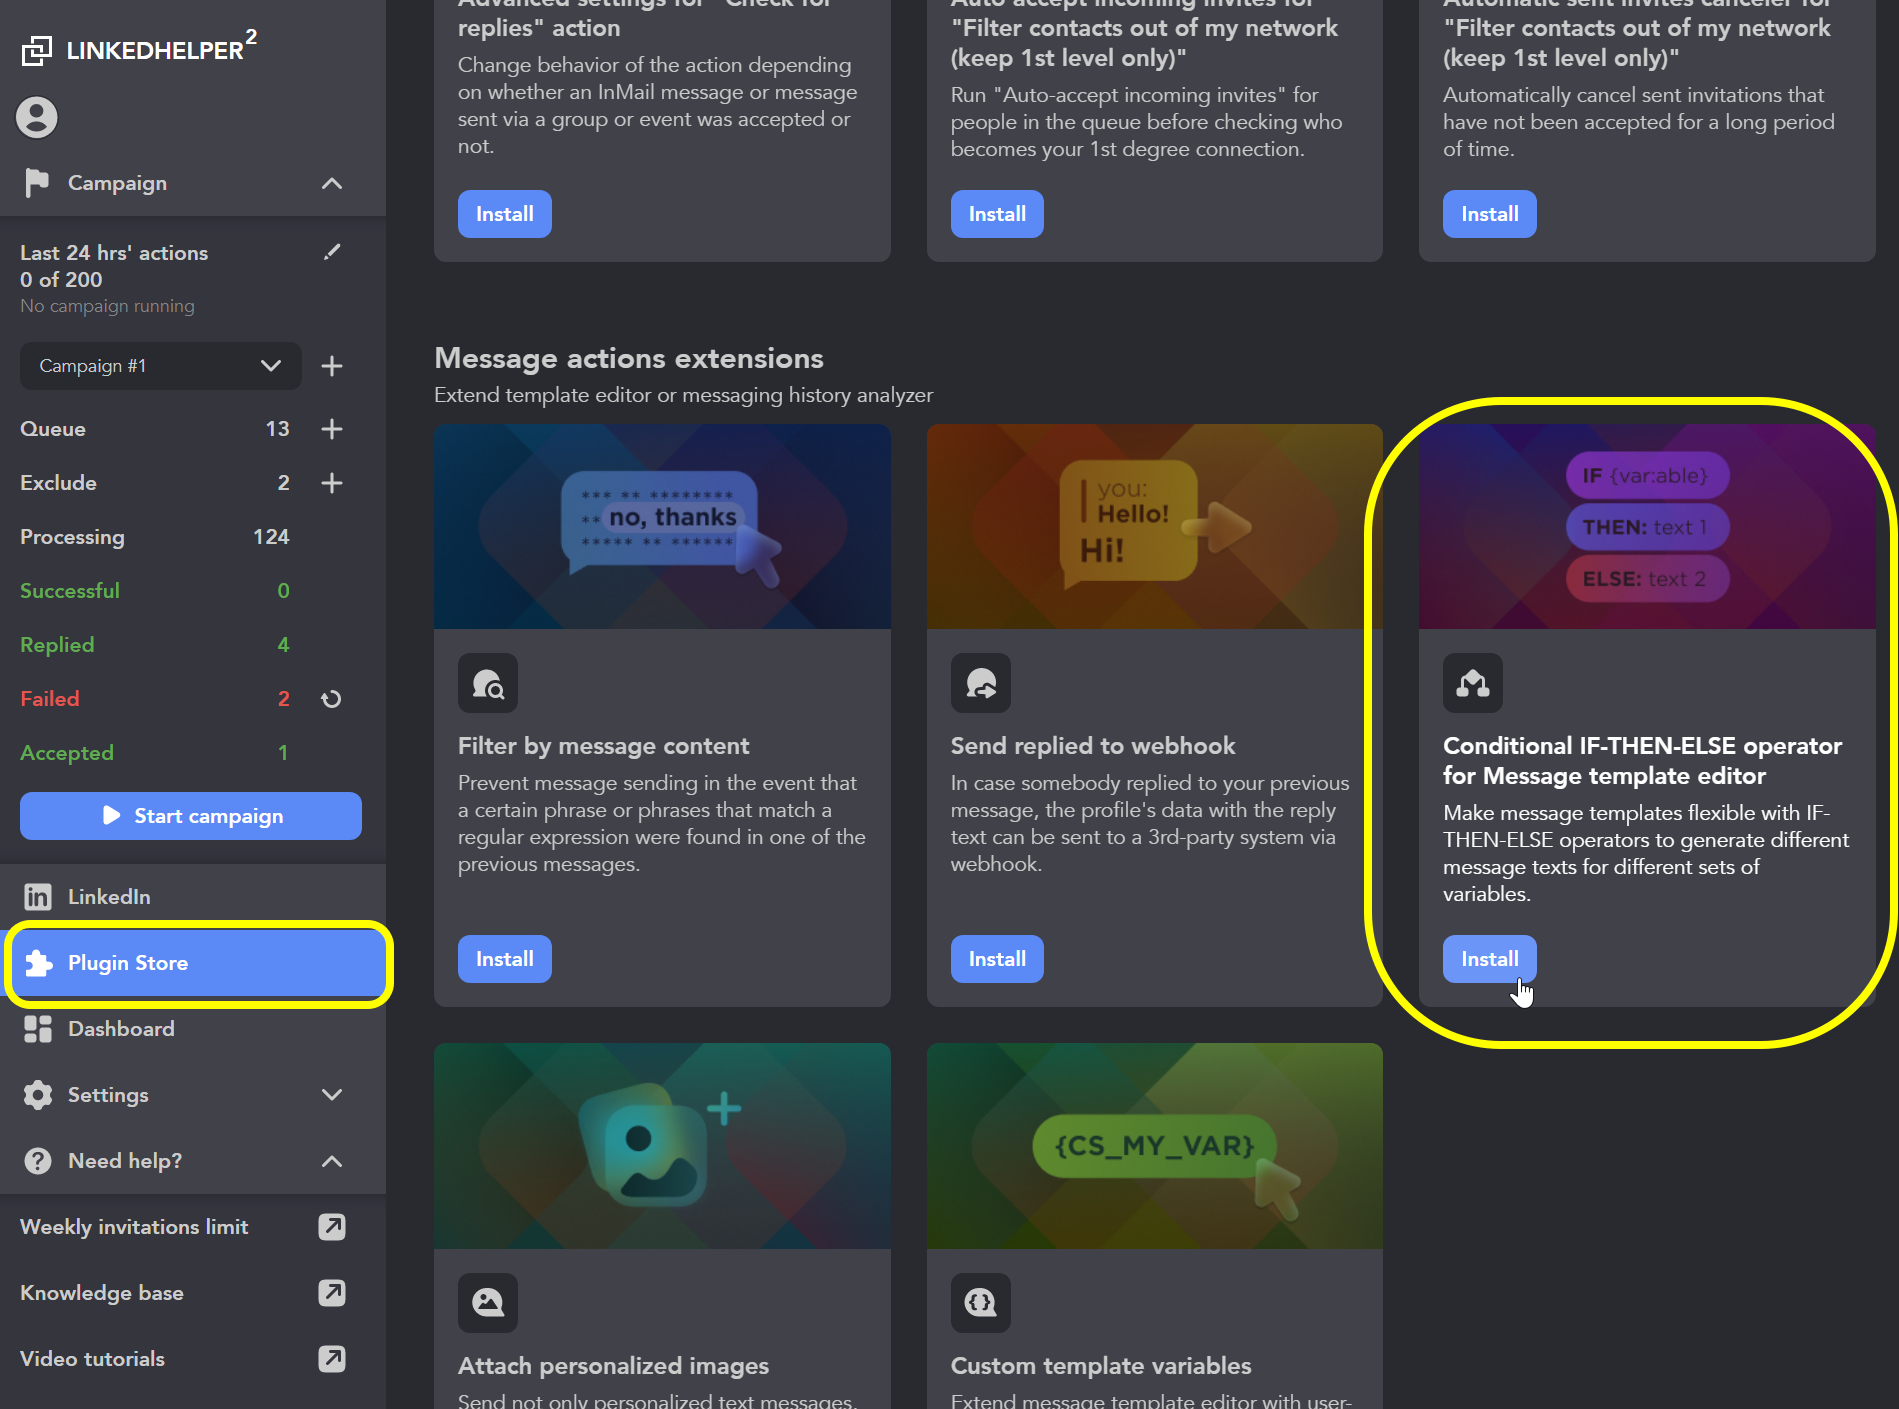Open the LinkedIn menu item
Image resolution: width=1899 pixels, height=1409 pixels.
193,897
